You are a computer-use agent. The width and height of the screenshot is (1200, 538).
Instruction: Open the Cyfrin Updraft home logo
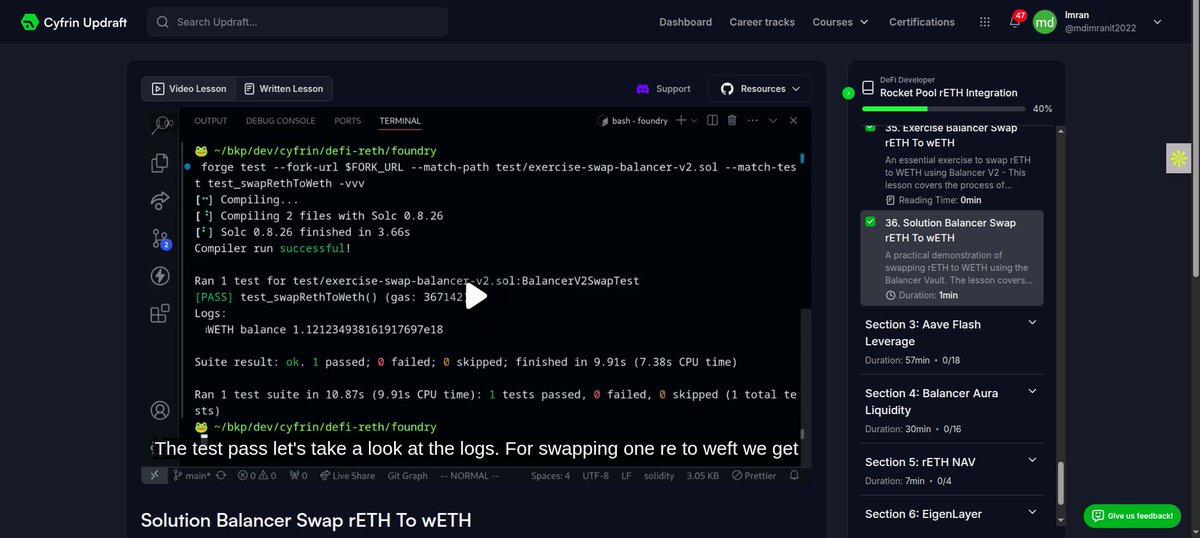(x=75, y=22)
